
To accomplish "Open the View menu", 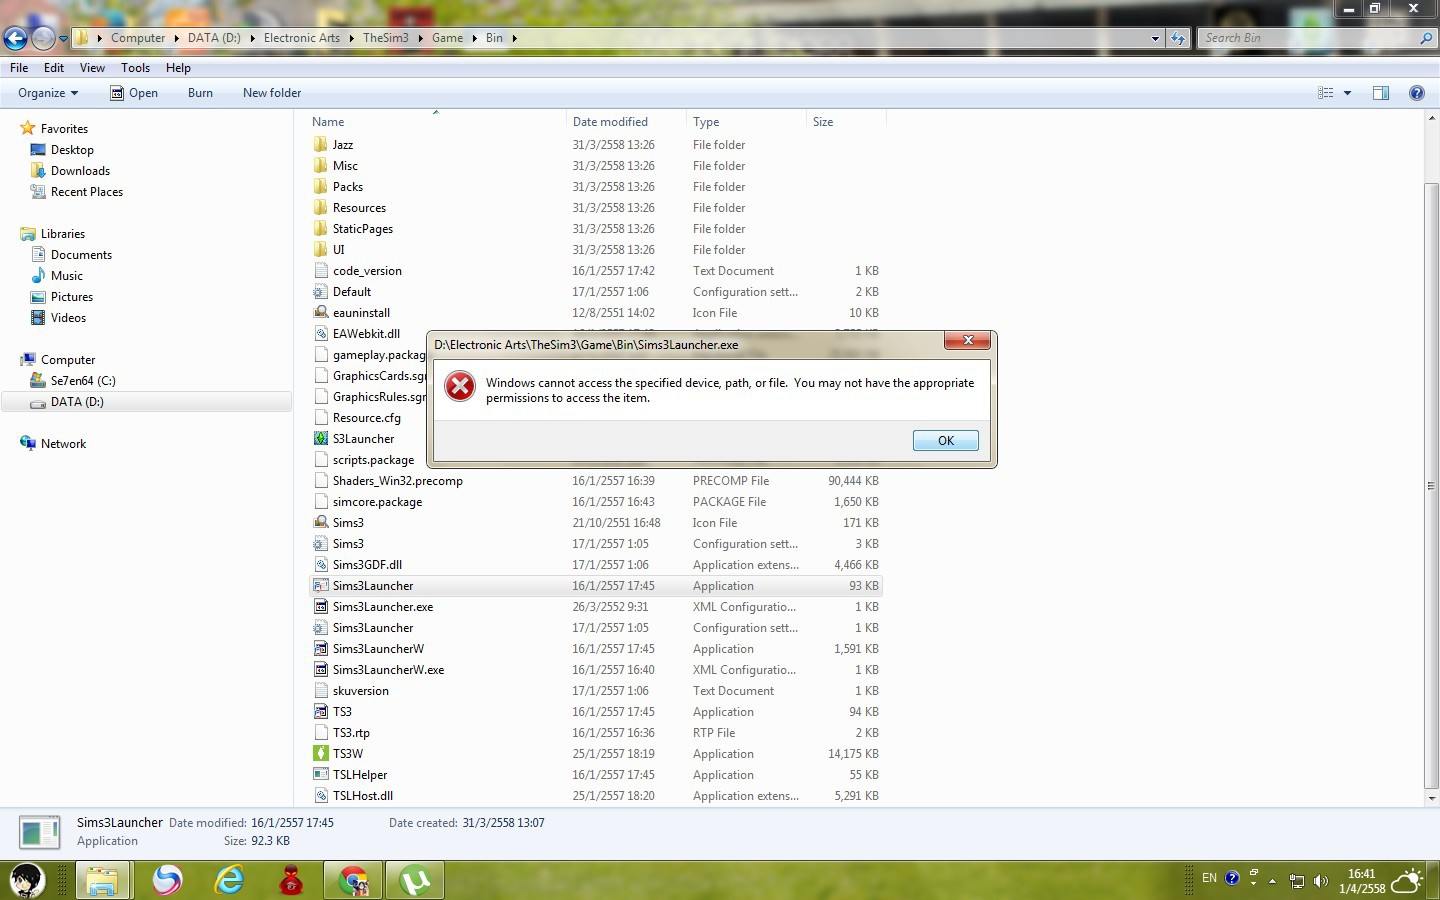I will point(92,68).
